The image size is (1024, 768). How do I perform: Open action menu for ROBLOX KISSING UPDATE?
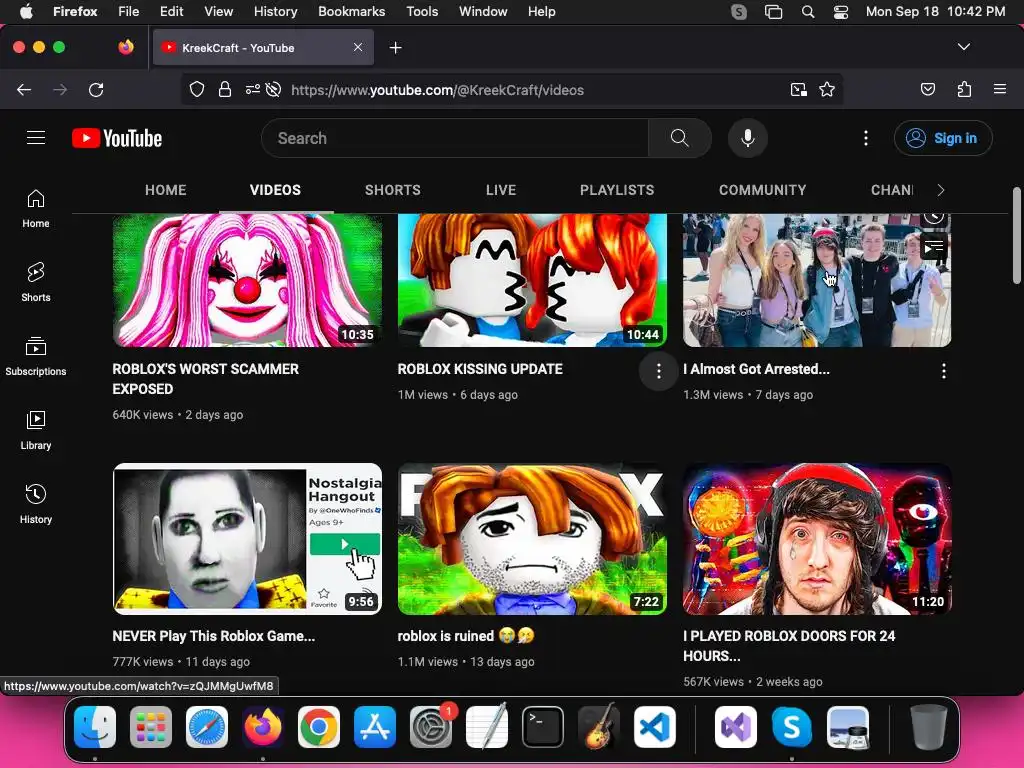pyautogui.click(x=658, y=372)
